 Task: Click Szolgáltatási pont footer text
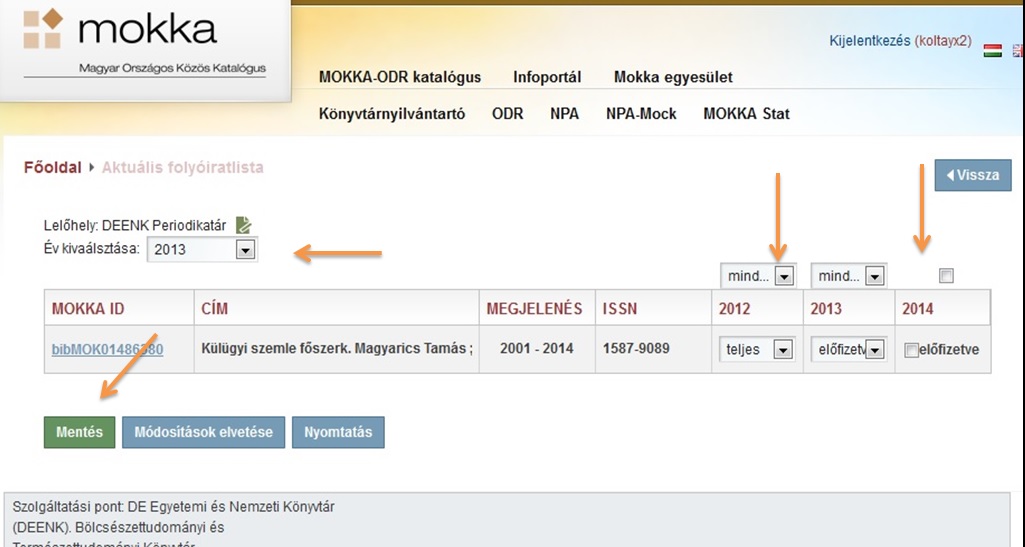pos(173,507)
